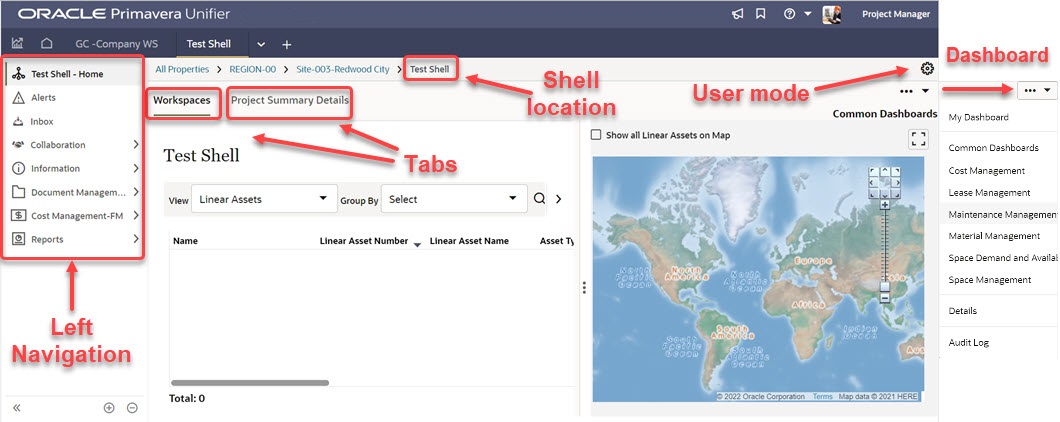Collapse left navigation with double chevron

pyautogui.click(x=17, y=408)
